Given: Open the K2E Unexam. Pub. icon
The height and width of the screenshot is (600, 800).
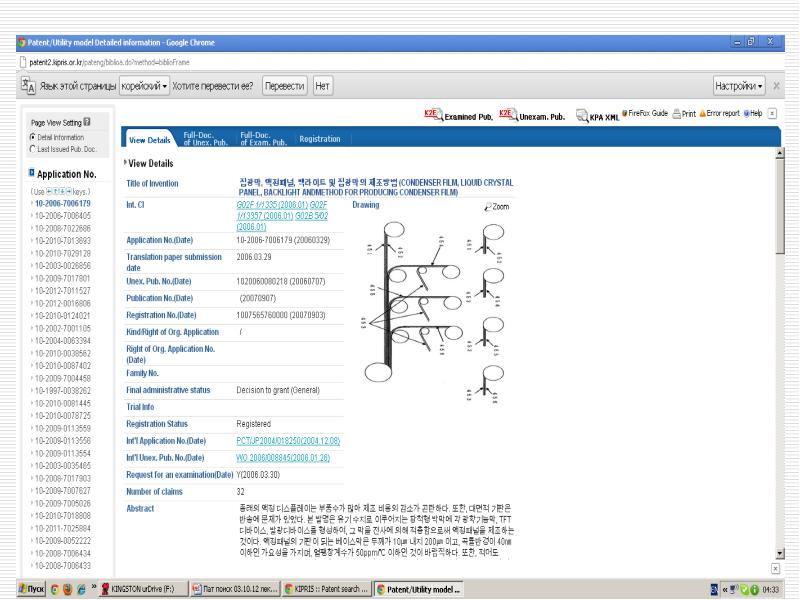Looking at the screenshot, I should click(x=506, y=115).
